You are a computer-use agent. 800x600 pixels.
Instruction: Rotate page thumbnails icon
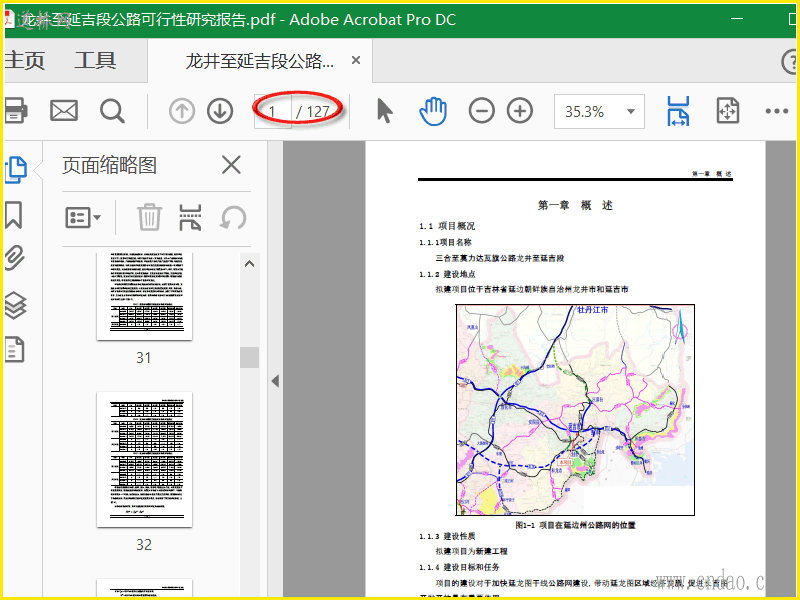coord(233,218)
